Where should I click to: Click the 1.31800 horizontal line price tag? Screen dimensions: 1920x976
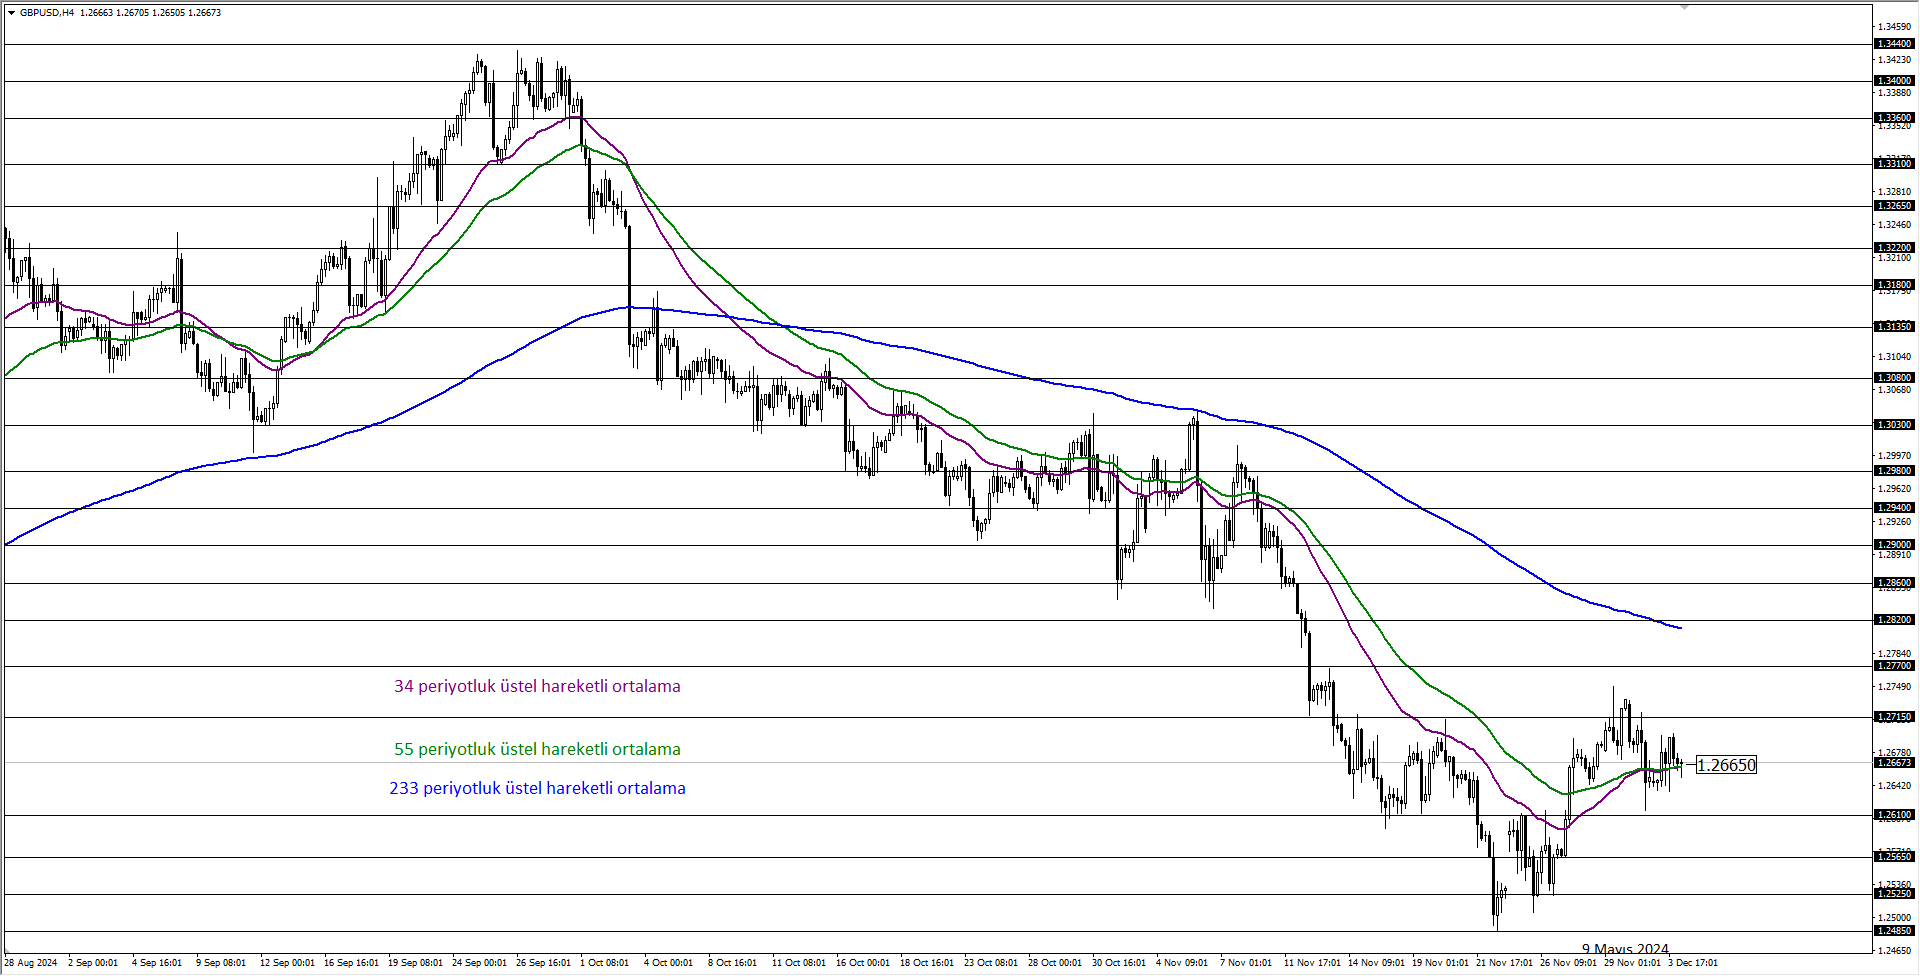[1894, 285]
